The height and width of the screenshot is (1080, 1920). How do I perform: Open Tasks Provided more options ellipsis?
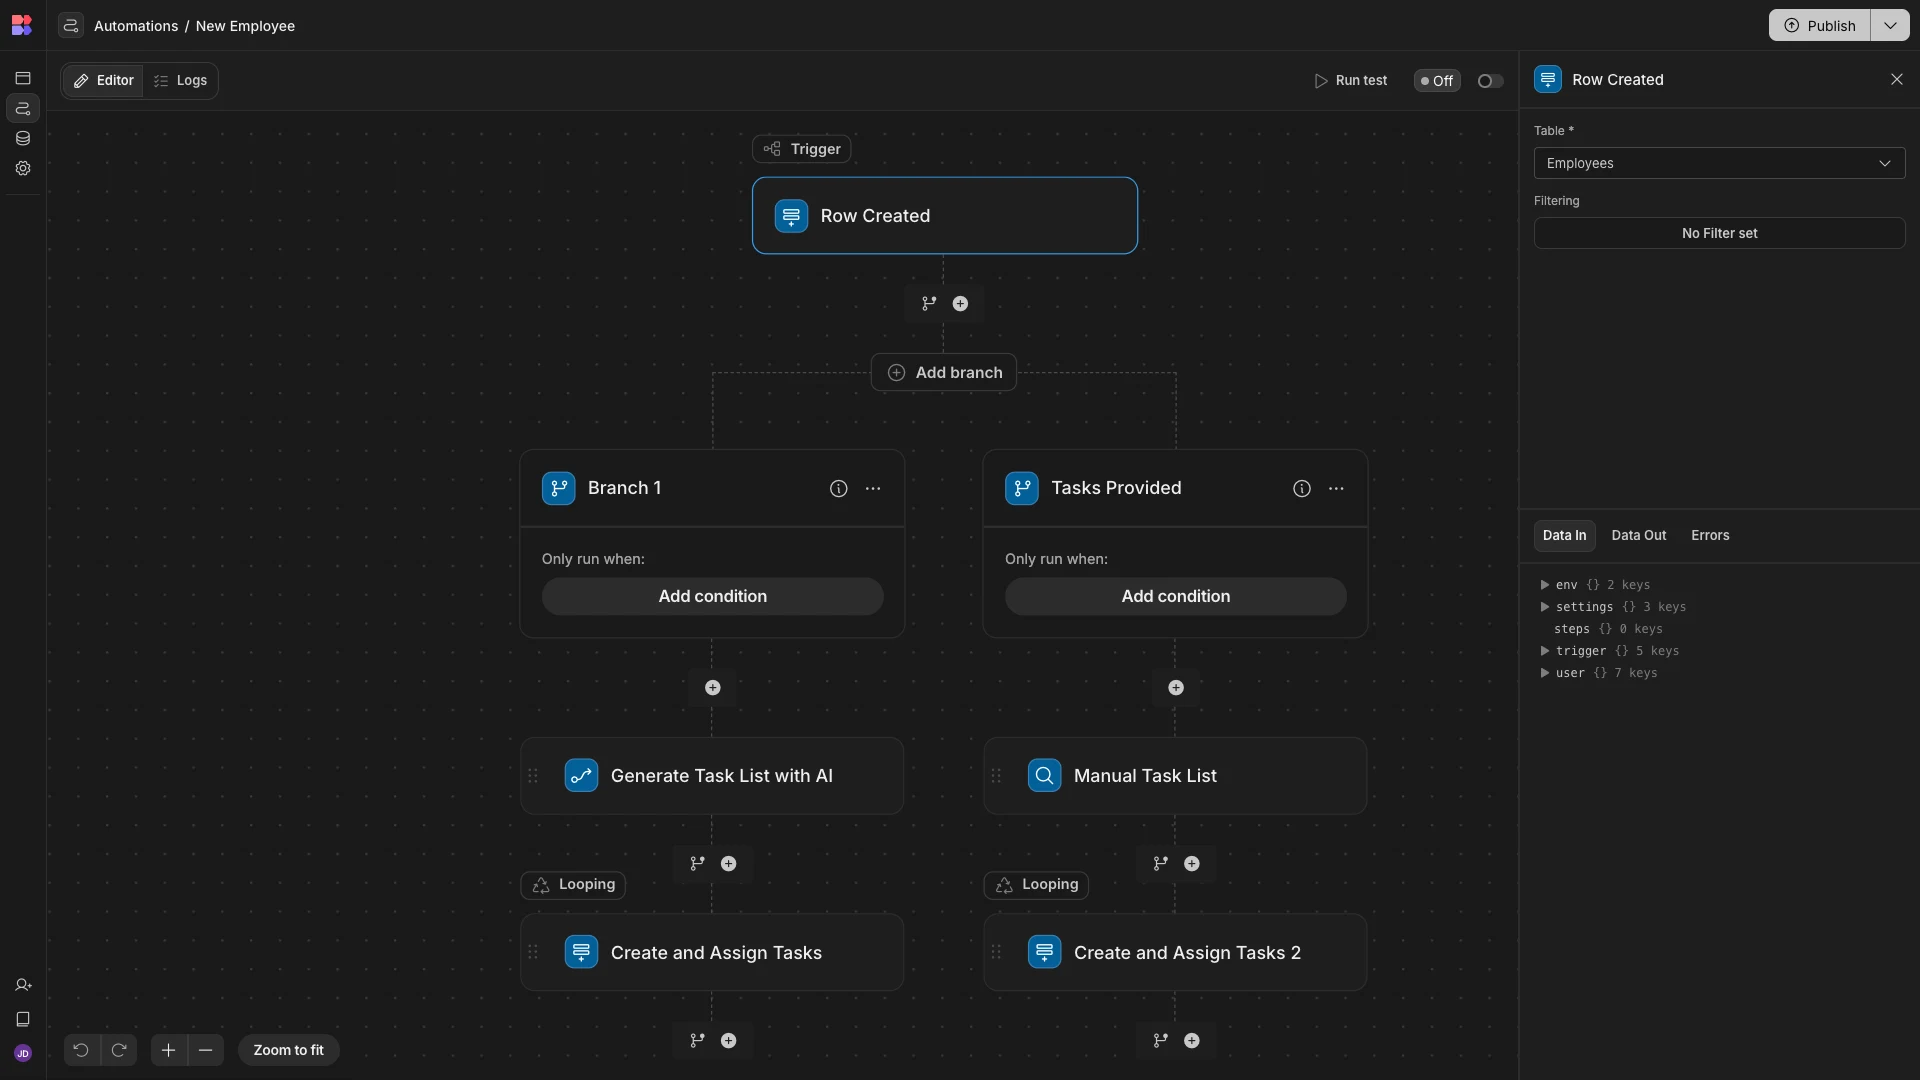tap(1336, 488)
